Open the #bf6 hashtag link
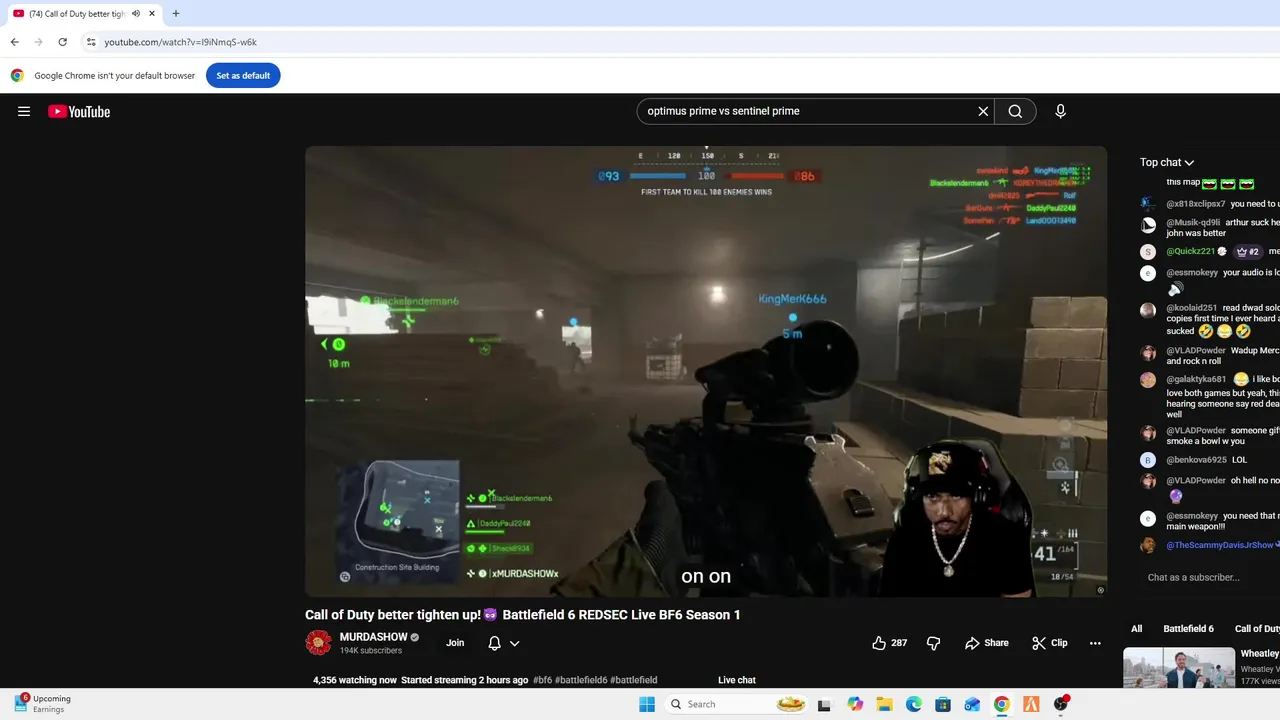 point(543,680)
